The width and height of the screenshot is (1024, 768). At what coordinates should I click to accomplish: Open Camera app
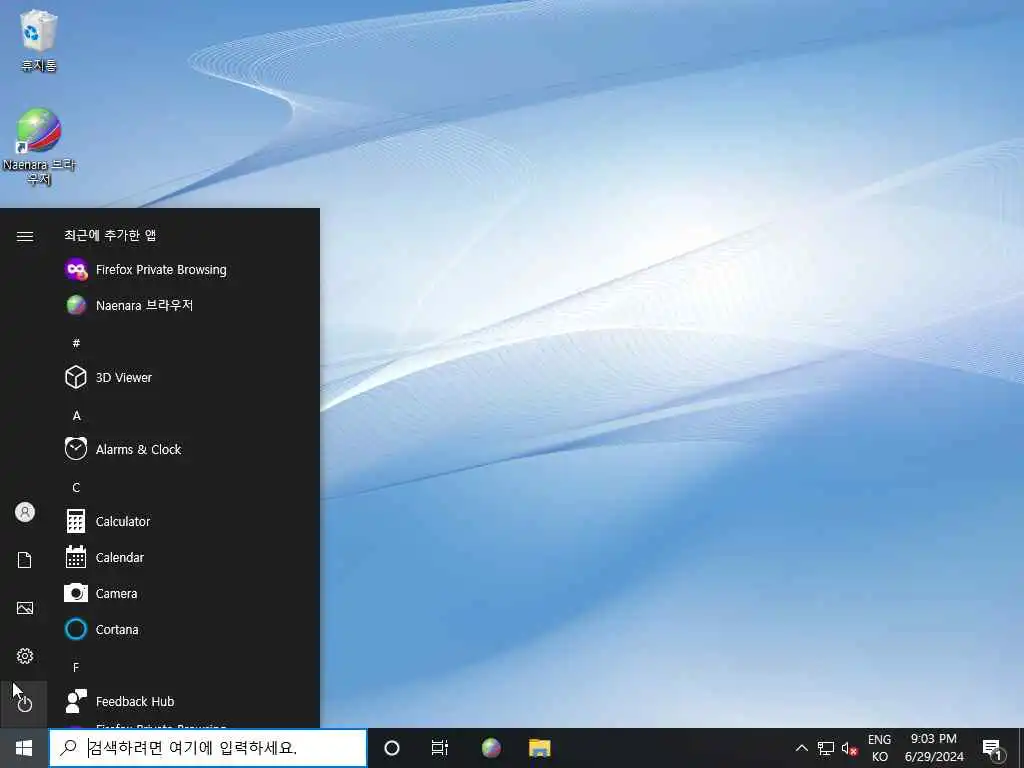pos(191,593)
